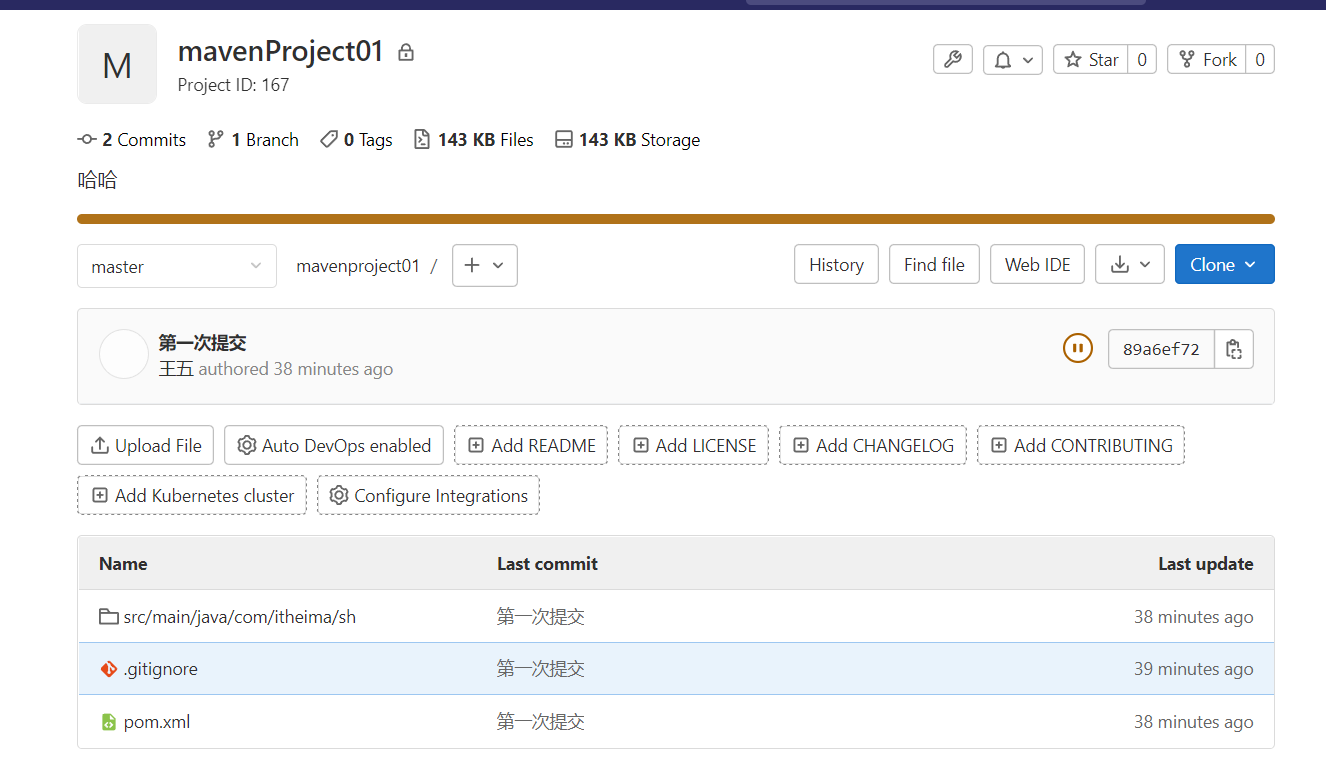Click the Find file button
The height and width of the screenshot is (763, 1326).
tap(934, 265)
